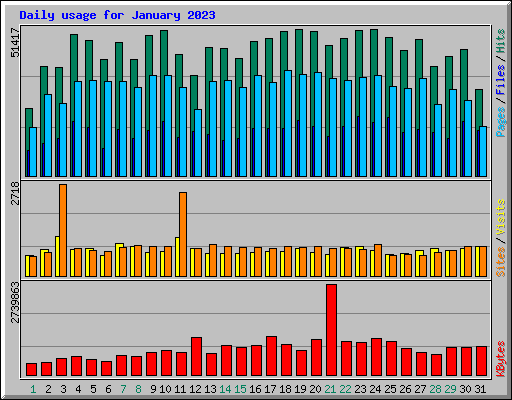Screen dimensions: 512x400
Task: Click the tallest red KBytes bar on day 21
Action: [x=331, y=330]
